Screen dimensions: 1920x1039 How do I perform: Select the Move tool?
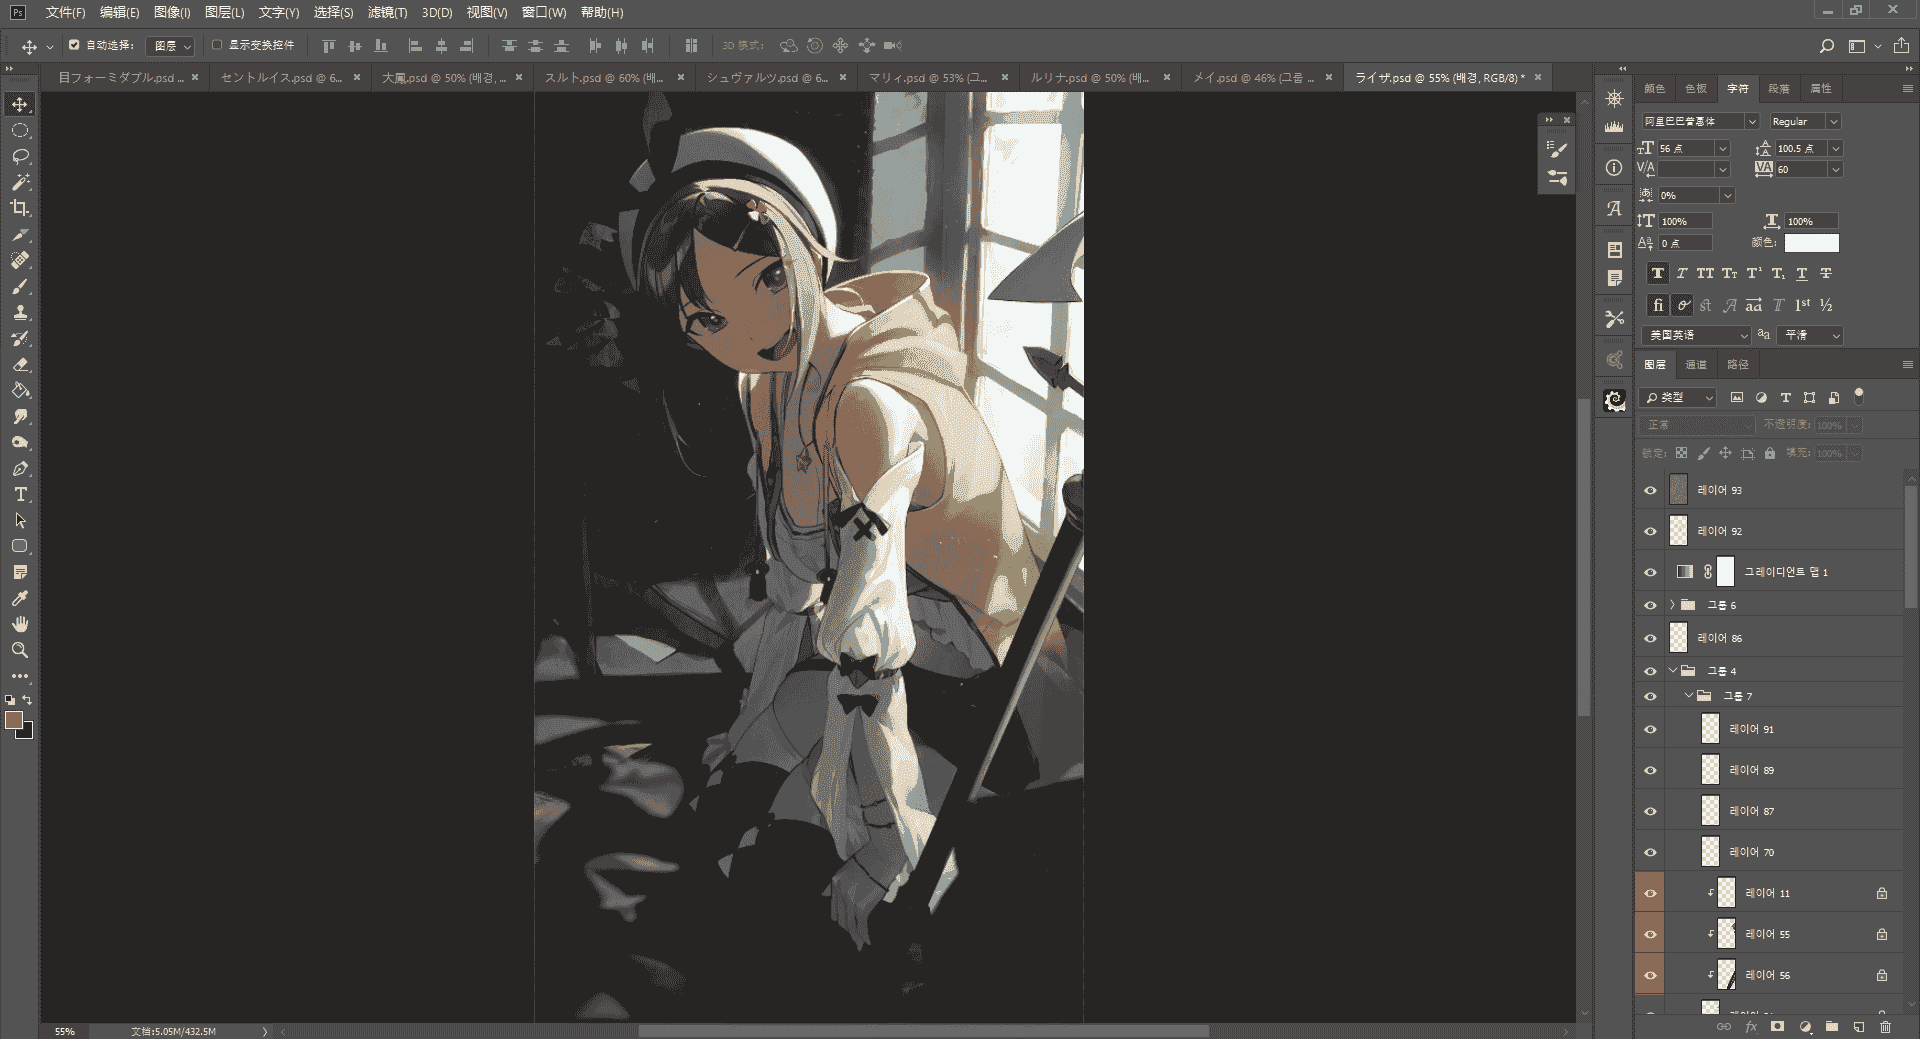(x=20, y=105)
